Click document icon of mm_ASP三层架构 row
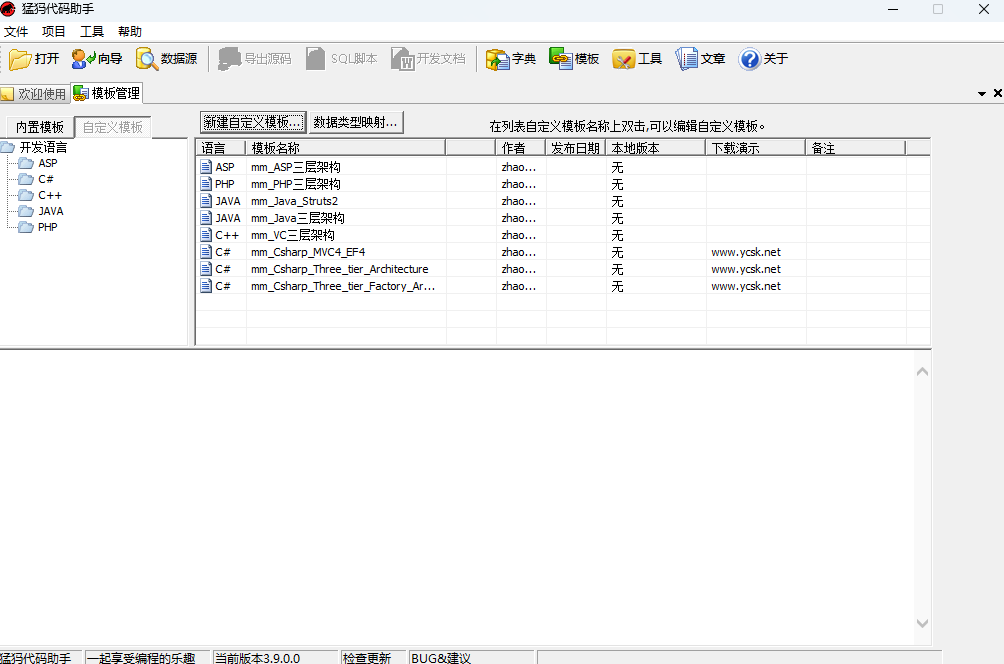 click(206, 167)
